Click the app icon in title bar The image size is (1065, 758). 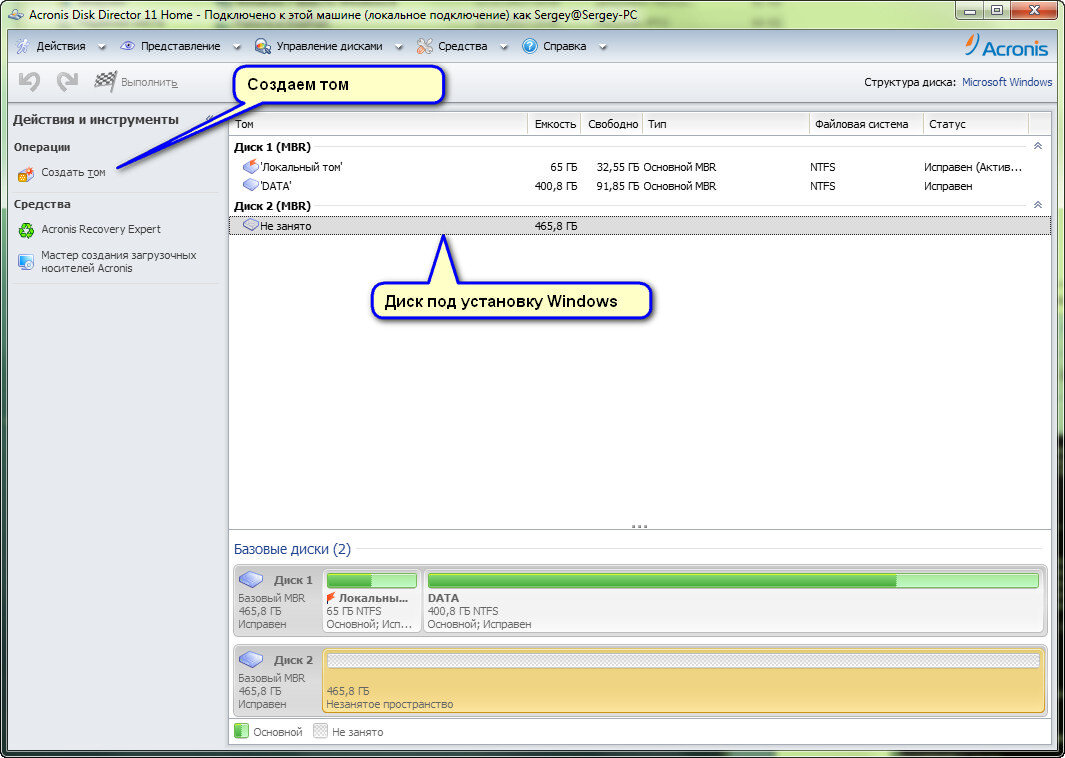click(x=16, y=14)
